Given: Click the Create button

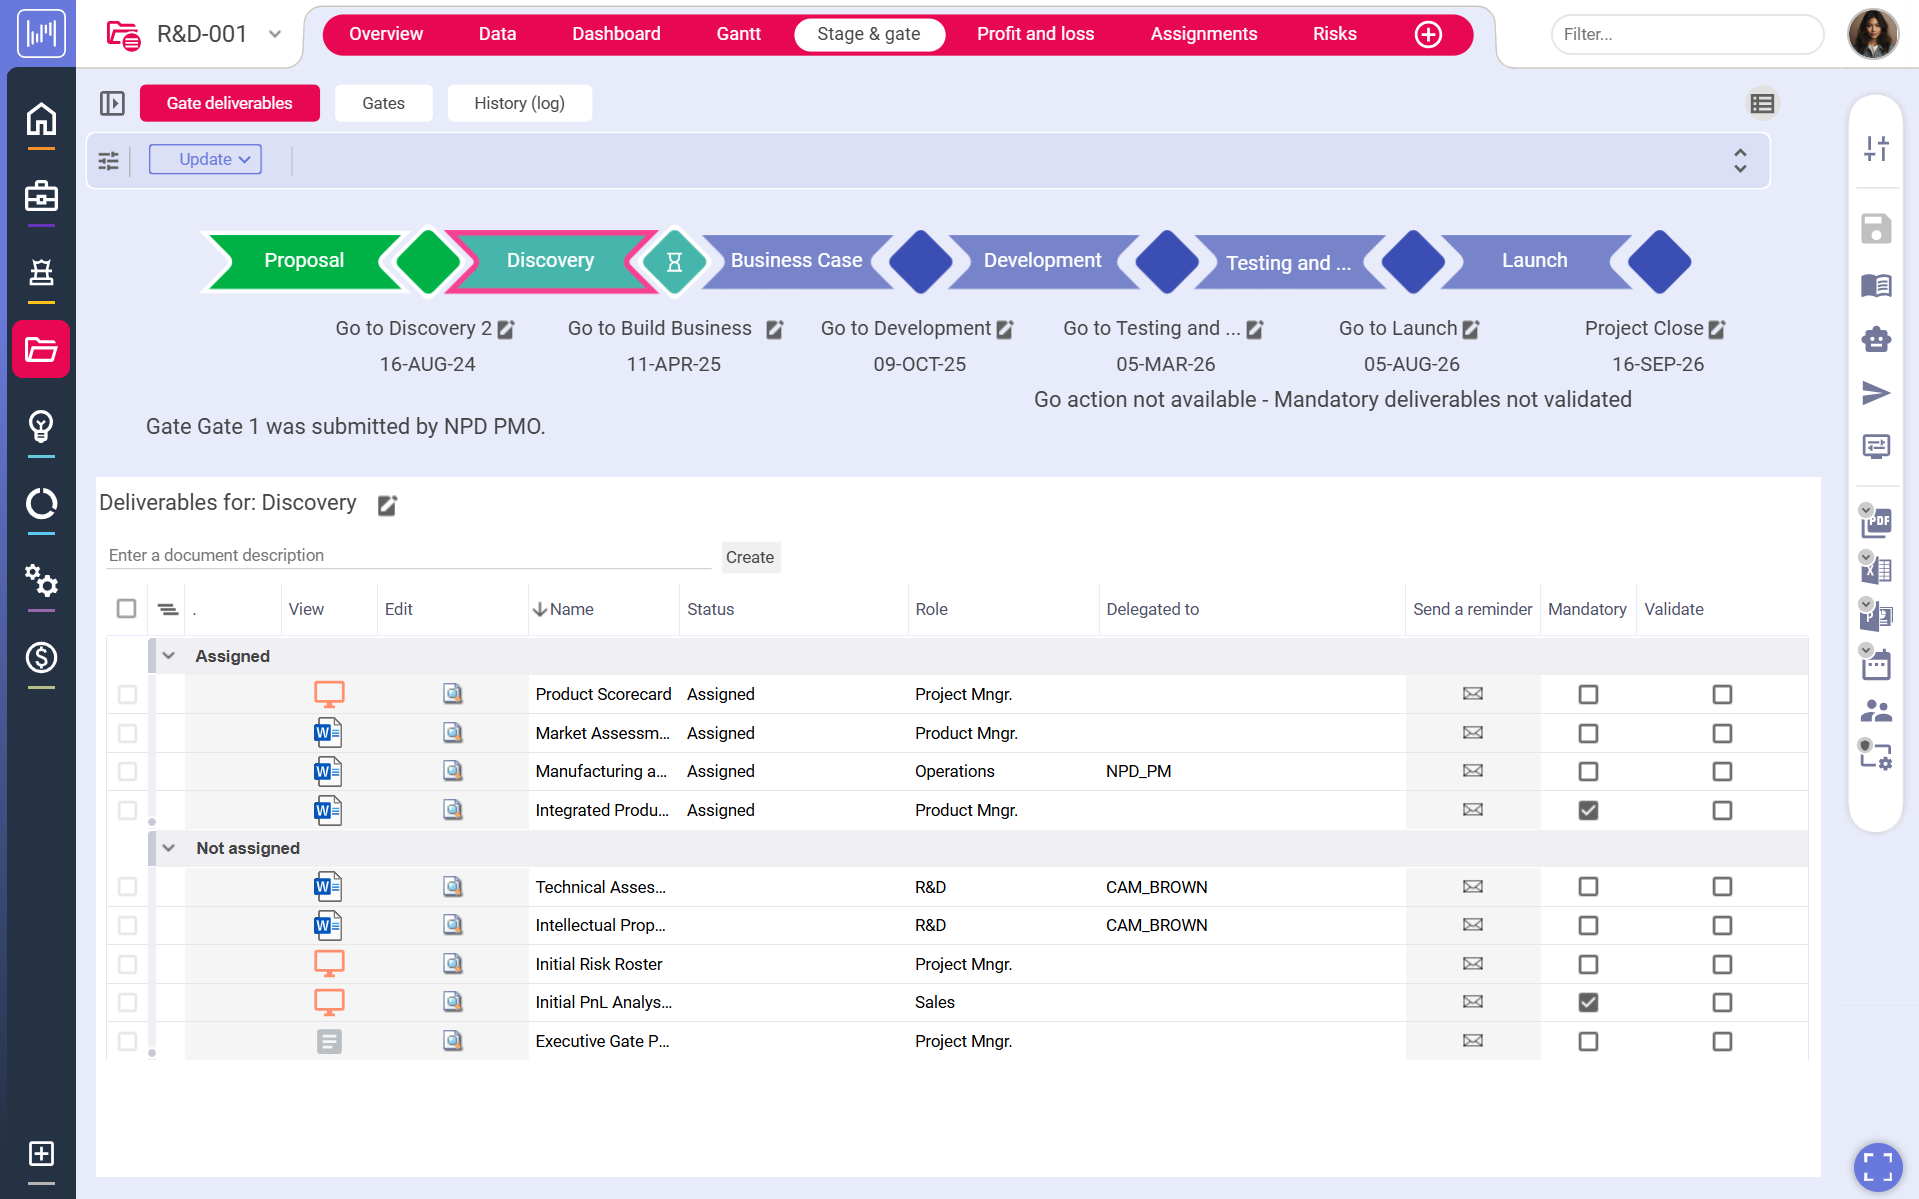Looking at the screenshot, I should [749, 557].
